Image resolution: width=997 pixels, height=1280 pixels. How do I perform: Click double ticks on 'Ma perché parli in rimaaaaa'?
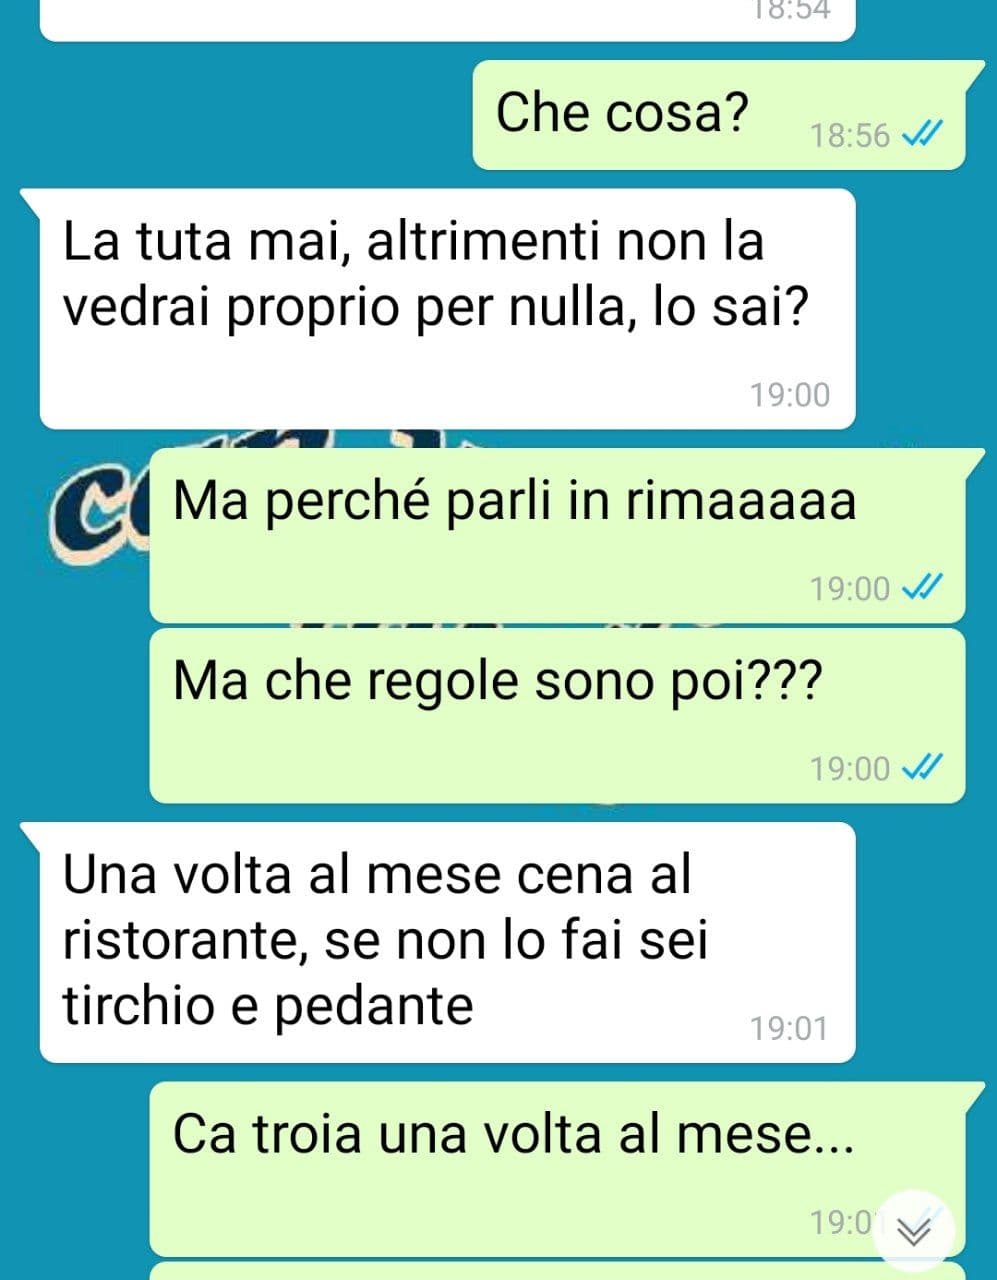point(921,588)
